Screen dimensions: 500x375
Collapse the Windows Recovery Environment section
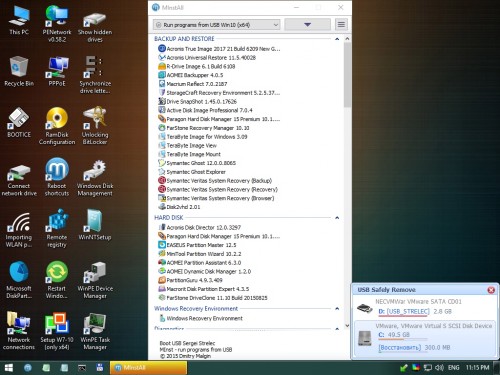pos(337,309)
